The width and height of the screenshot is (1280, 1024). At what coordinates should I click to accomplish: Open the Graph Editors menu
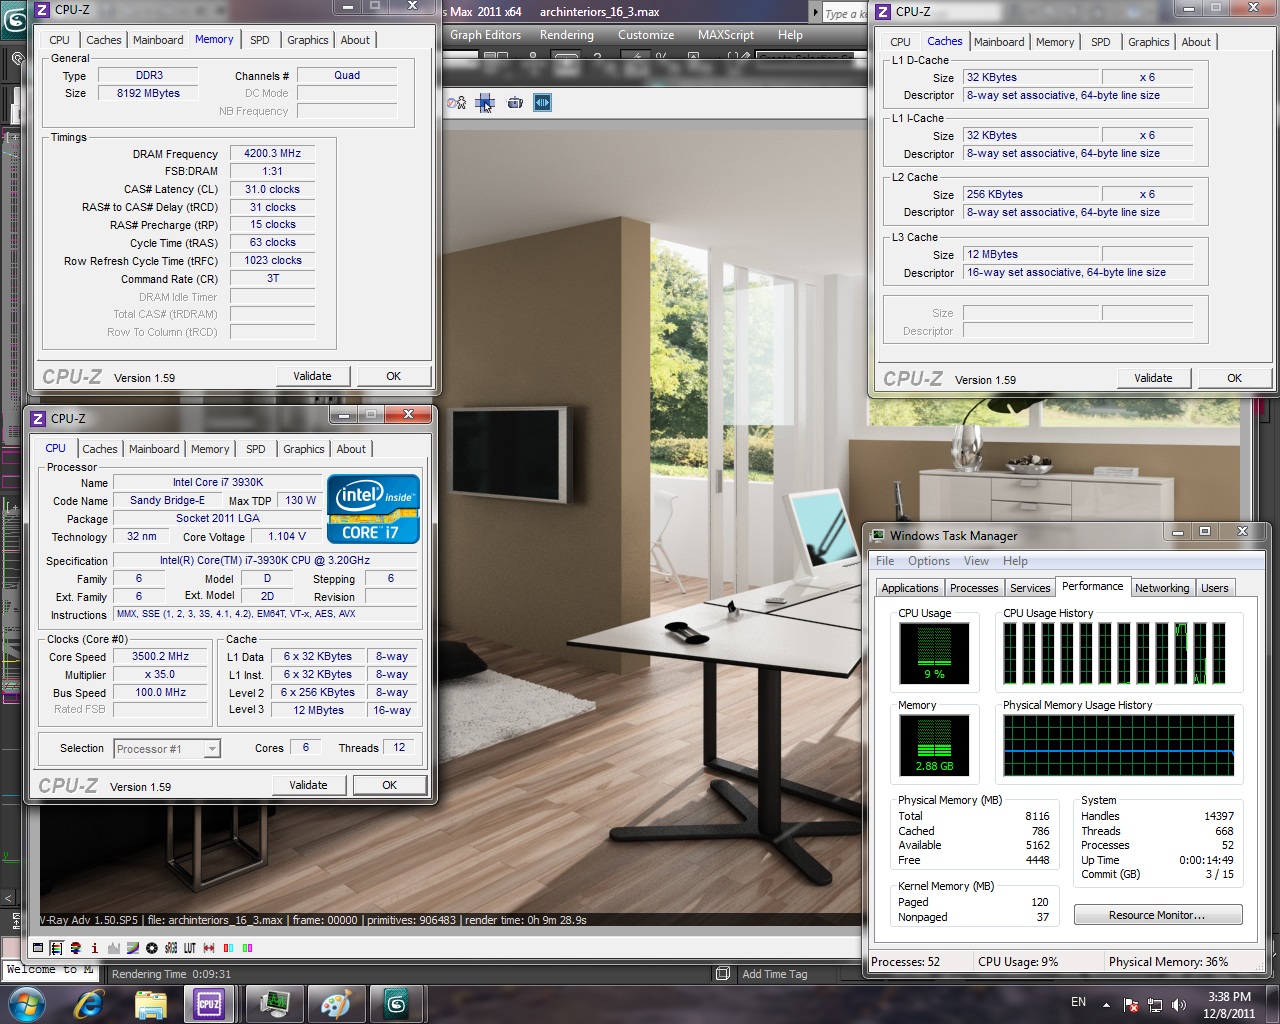click(x=485, y=35)
